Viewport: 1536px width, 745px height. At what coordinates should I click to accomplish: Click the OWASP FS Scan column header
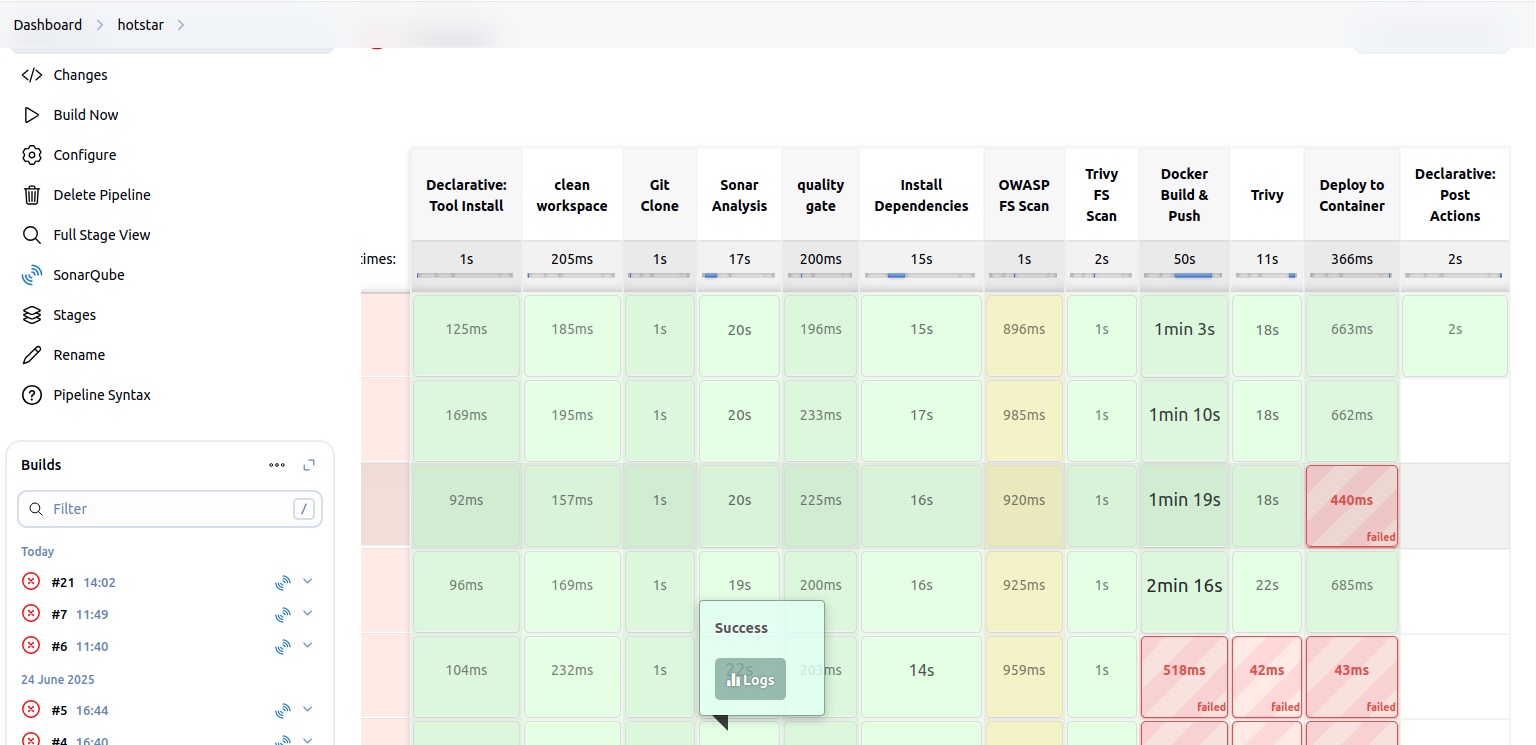click(1024, 195)
